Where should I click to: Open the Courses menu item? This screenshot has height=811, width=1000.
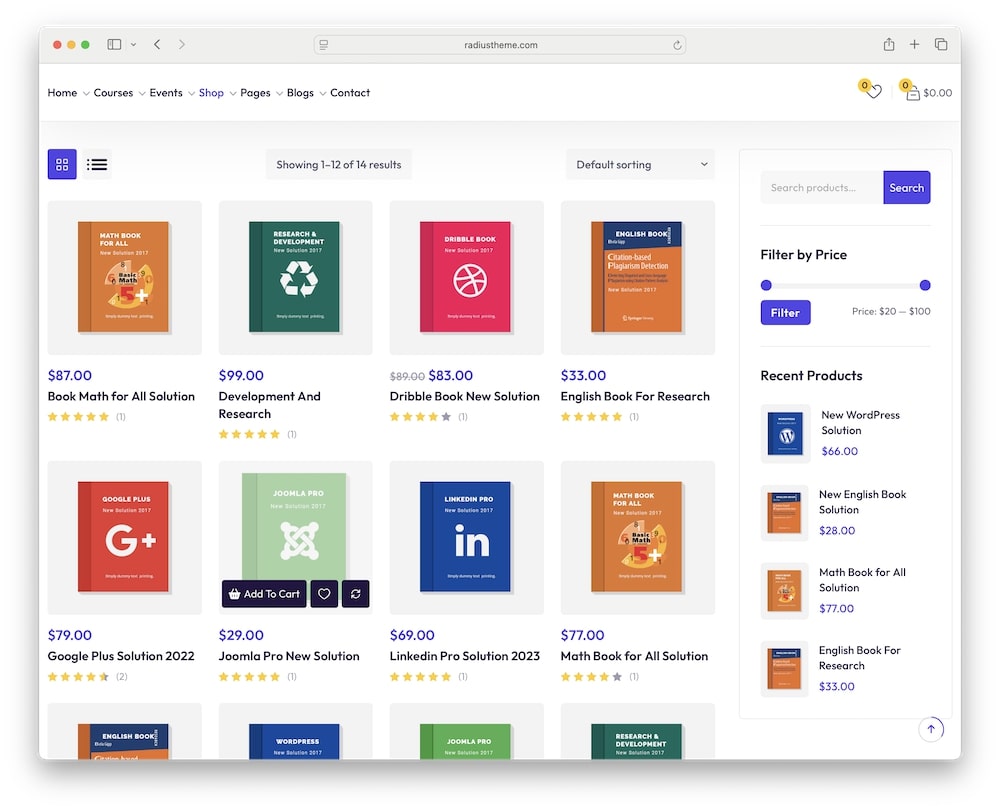coord(114,92)
